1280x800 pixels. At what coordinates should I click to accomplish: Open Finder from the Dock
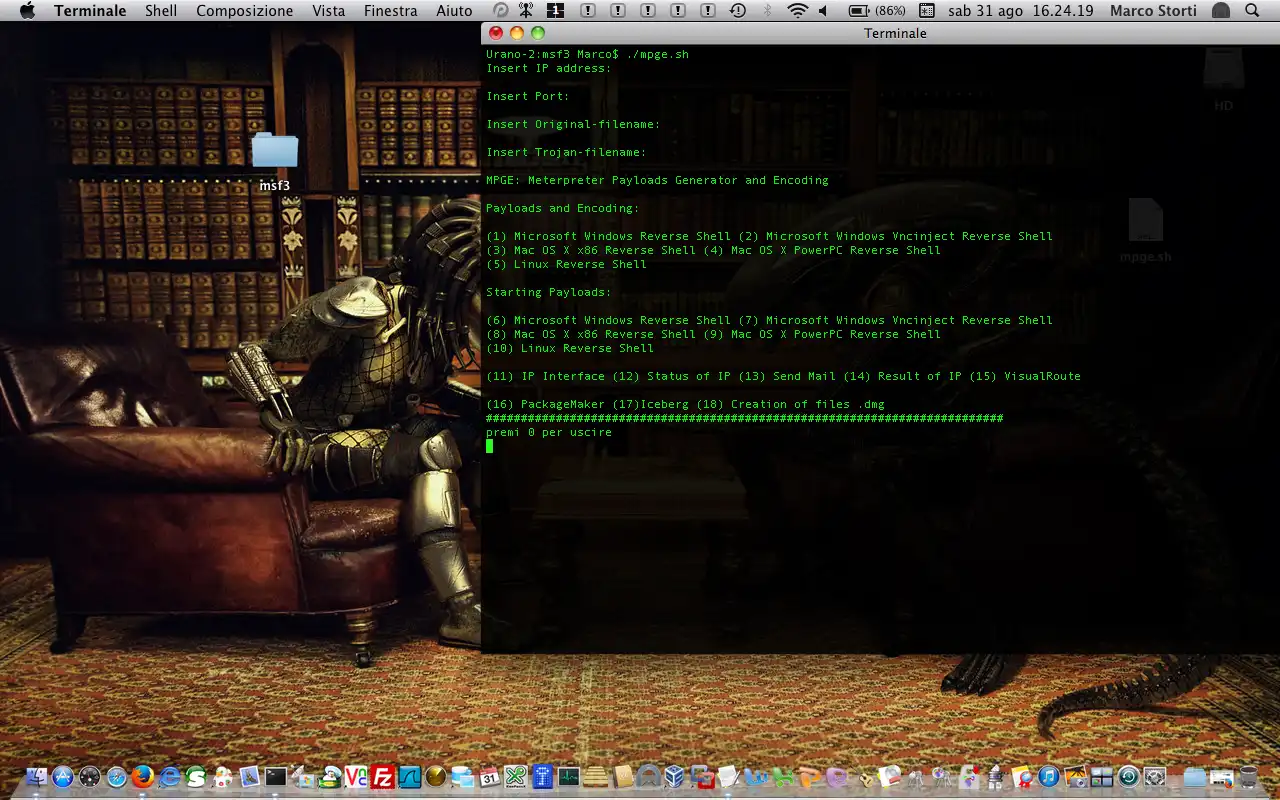(x=36, y=777)
